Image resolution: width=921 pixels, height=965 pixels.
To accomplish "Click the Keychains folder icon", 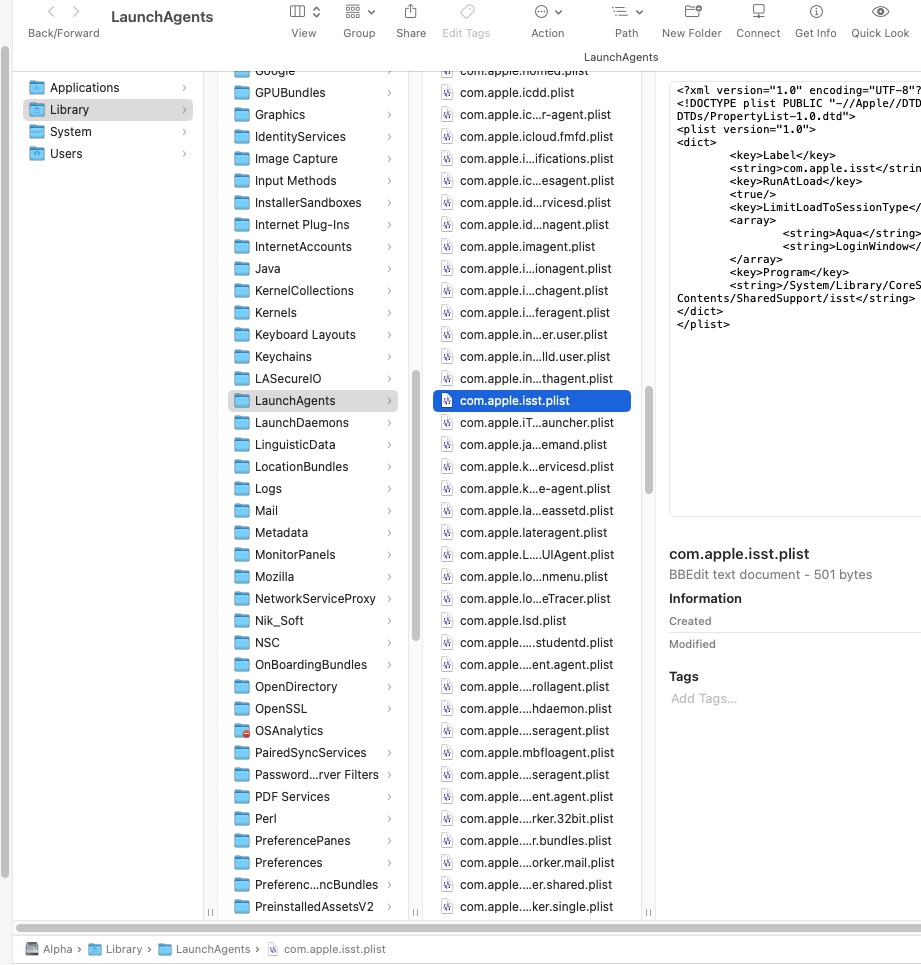I will tap(242, 357).
